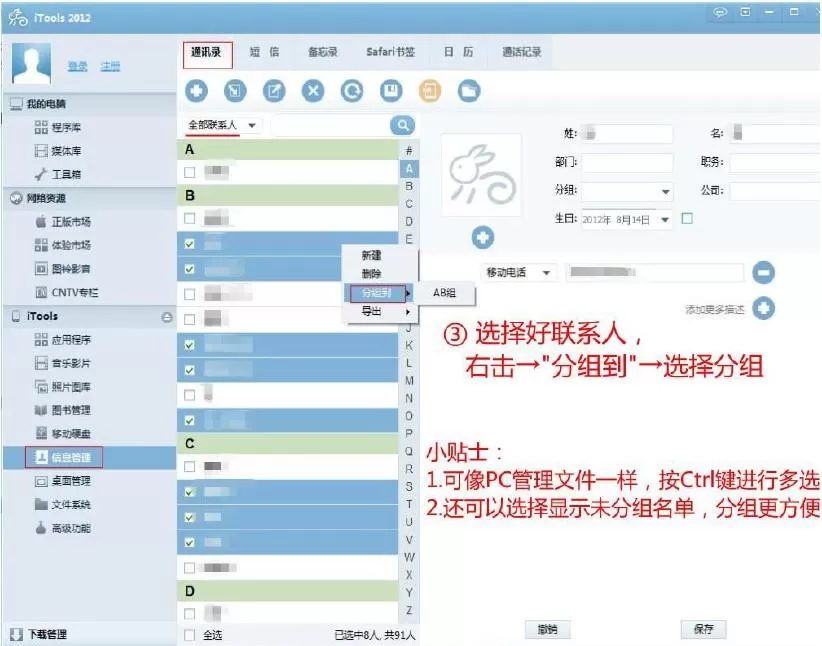The image size is (822, 646).
Task: Click the 撤销 button
Action: pyautogui.click(x=547, y=629)
